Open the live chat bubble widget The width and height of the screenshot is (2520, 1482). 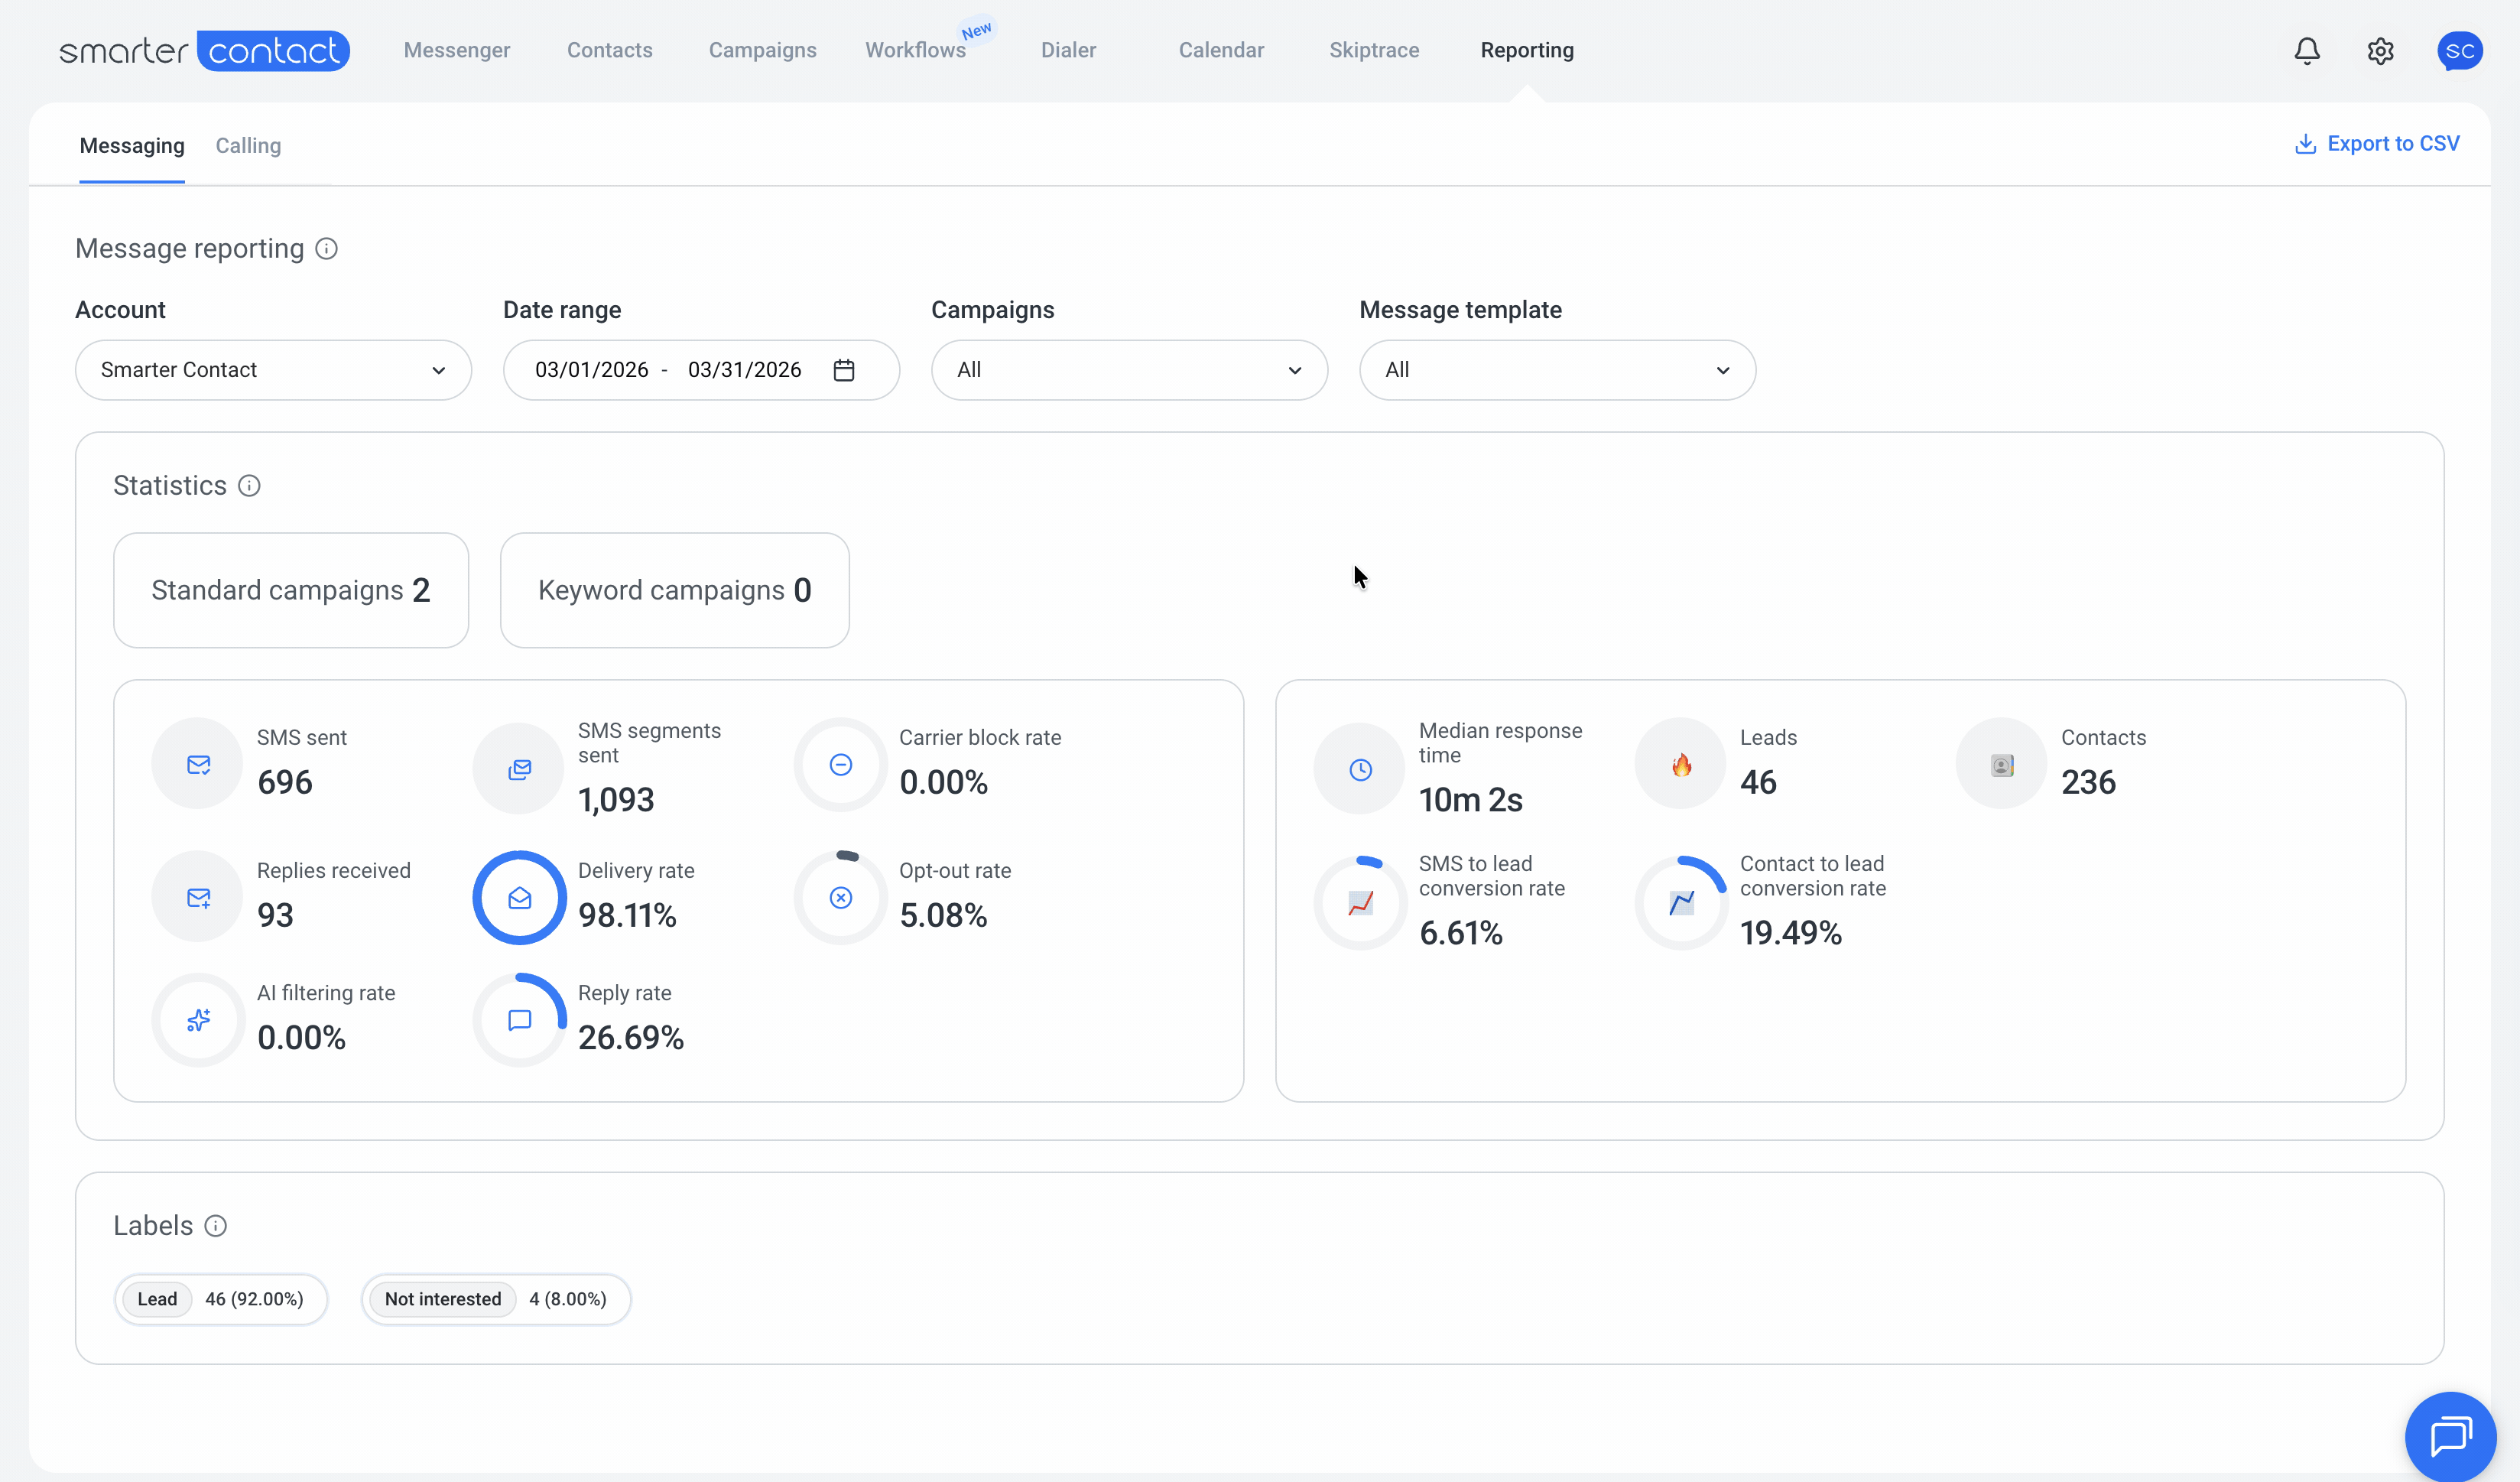(2451, 1436)
